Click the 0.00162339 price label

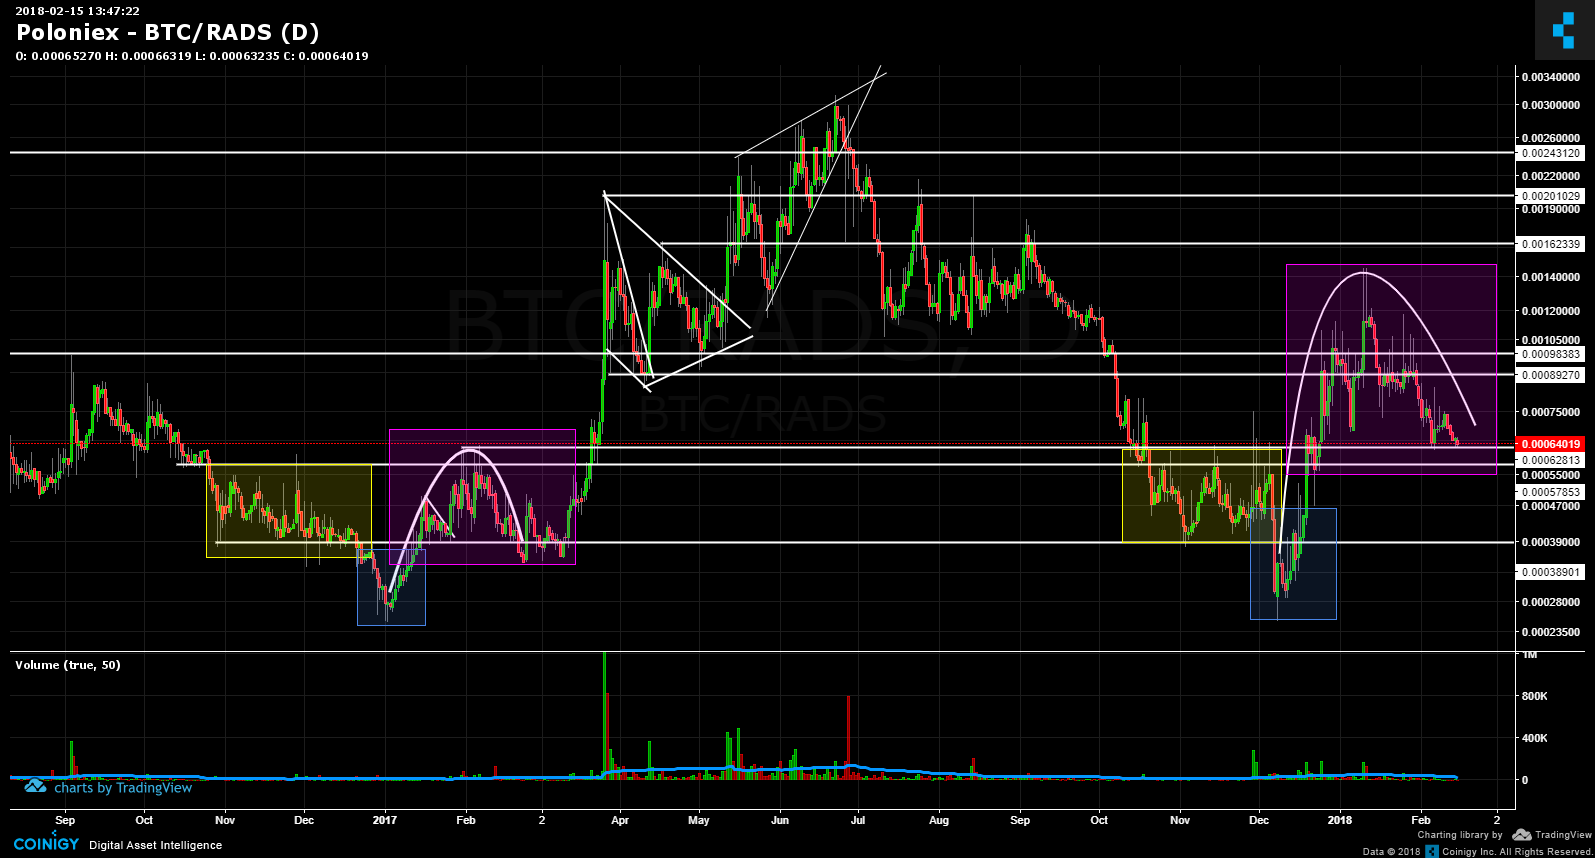(1550, 244)
